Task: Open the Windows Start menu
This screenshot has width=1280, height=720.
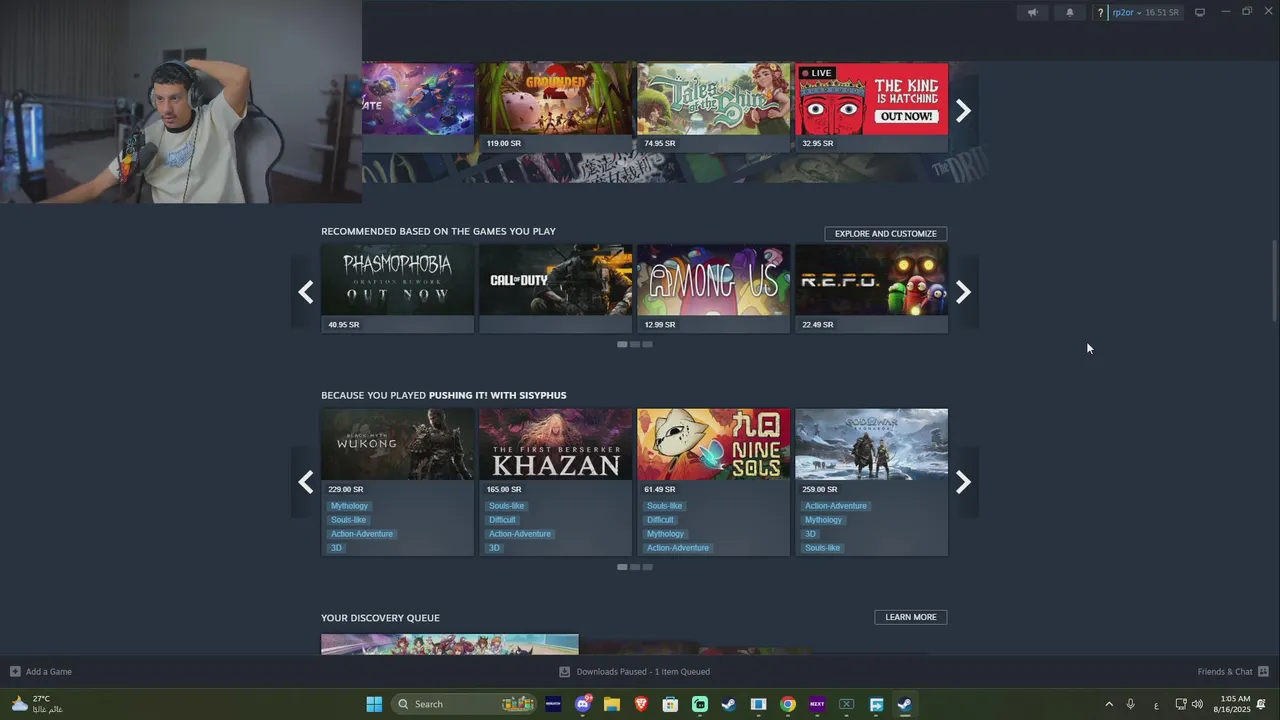Action: (x=374, y=704)
